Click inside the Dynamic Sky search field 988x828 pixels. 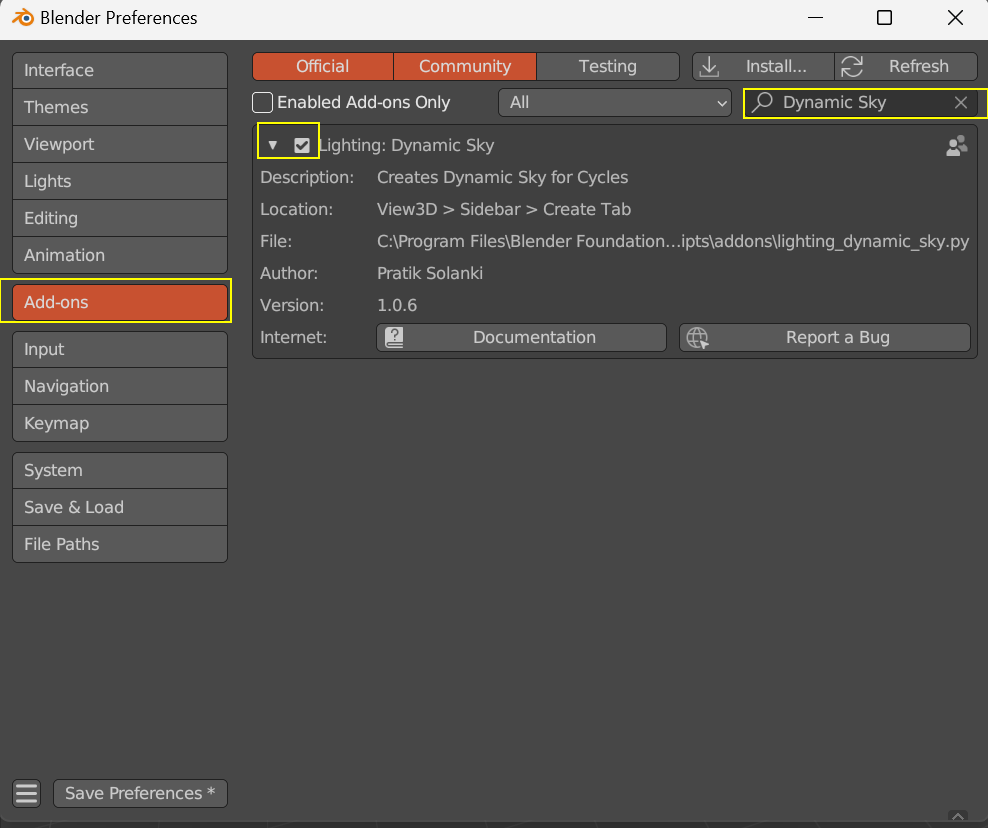coord(861,102)
